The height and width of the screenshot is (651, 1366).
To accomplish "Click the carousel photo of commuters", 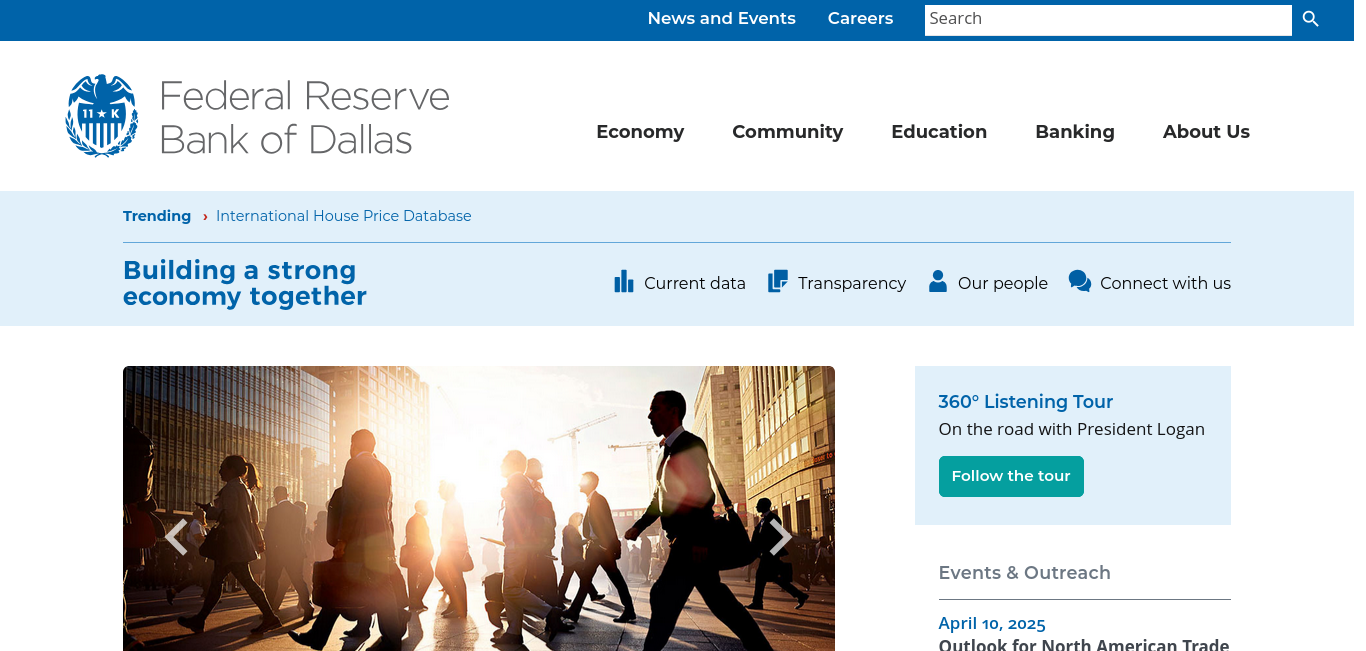I will point(479,508).
